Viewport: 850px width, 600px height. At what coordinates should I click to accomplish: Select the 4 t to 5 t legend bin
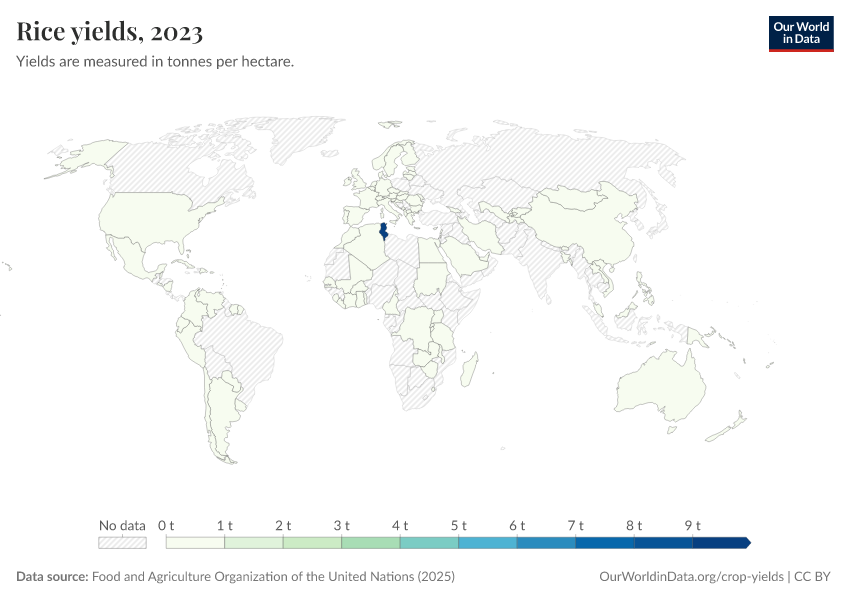click(429, 543)
